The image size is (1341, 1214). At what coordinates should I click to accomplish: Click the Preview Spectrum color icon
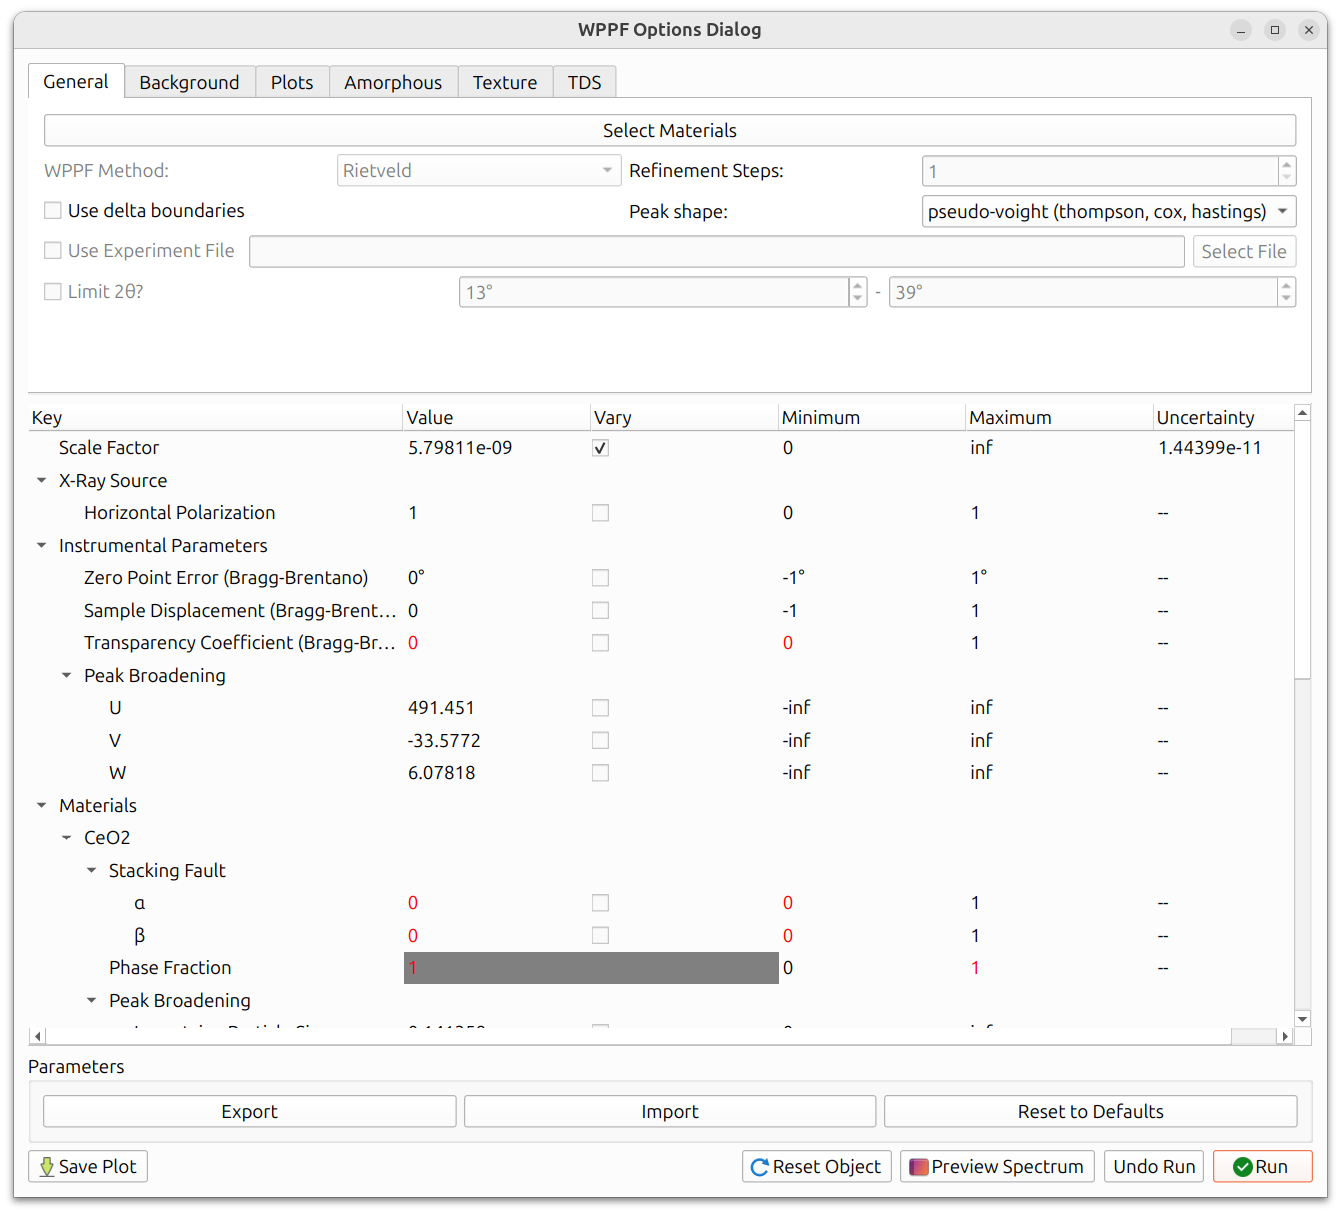(918, 1167)
